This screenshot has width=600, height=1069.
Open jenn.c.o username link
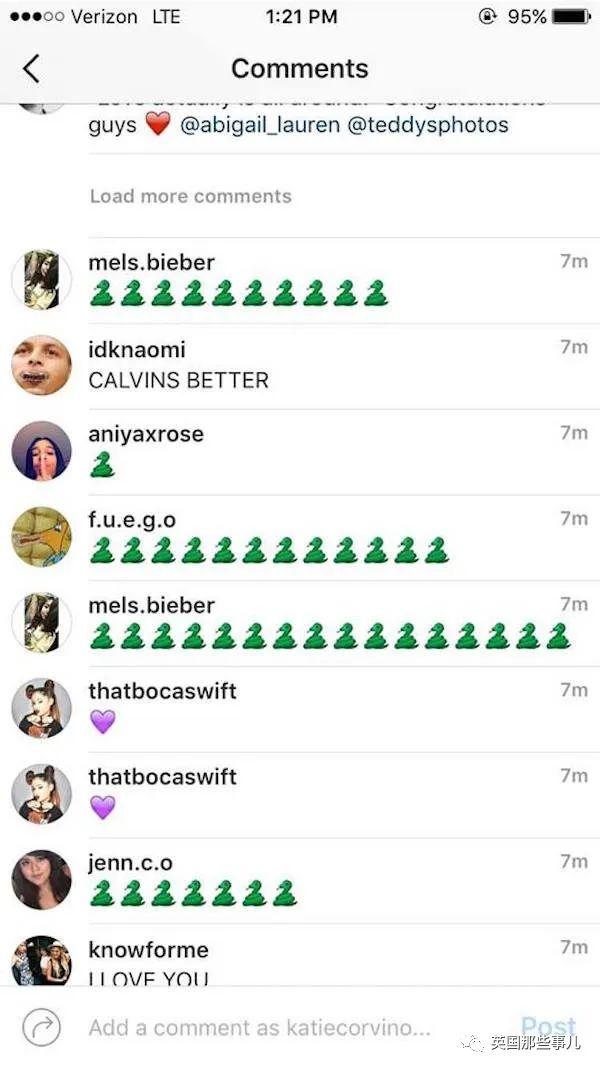[x=130, y=863]
